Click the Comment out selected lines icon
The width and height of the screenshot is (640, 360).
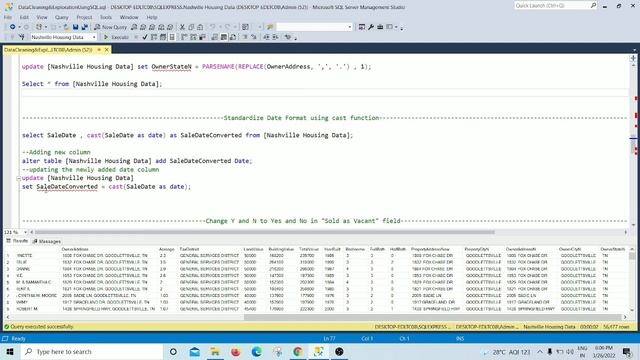tap(245, 37)
